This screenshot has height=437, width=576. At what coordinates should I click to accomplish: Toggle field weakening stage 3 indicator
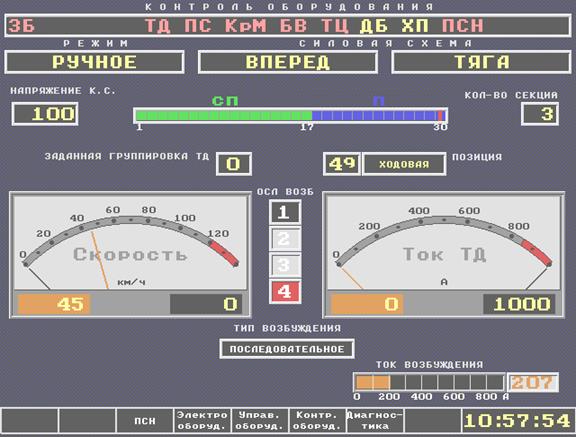click(285, 265)
